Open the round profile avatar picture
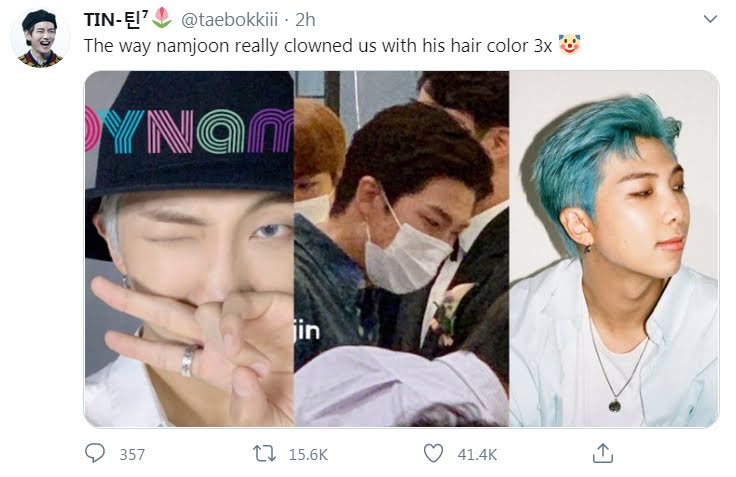The width and height of the screenshot is (736, 477). 40,38
